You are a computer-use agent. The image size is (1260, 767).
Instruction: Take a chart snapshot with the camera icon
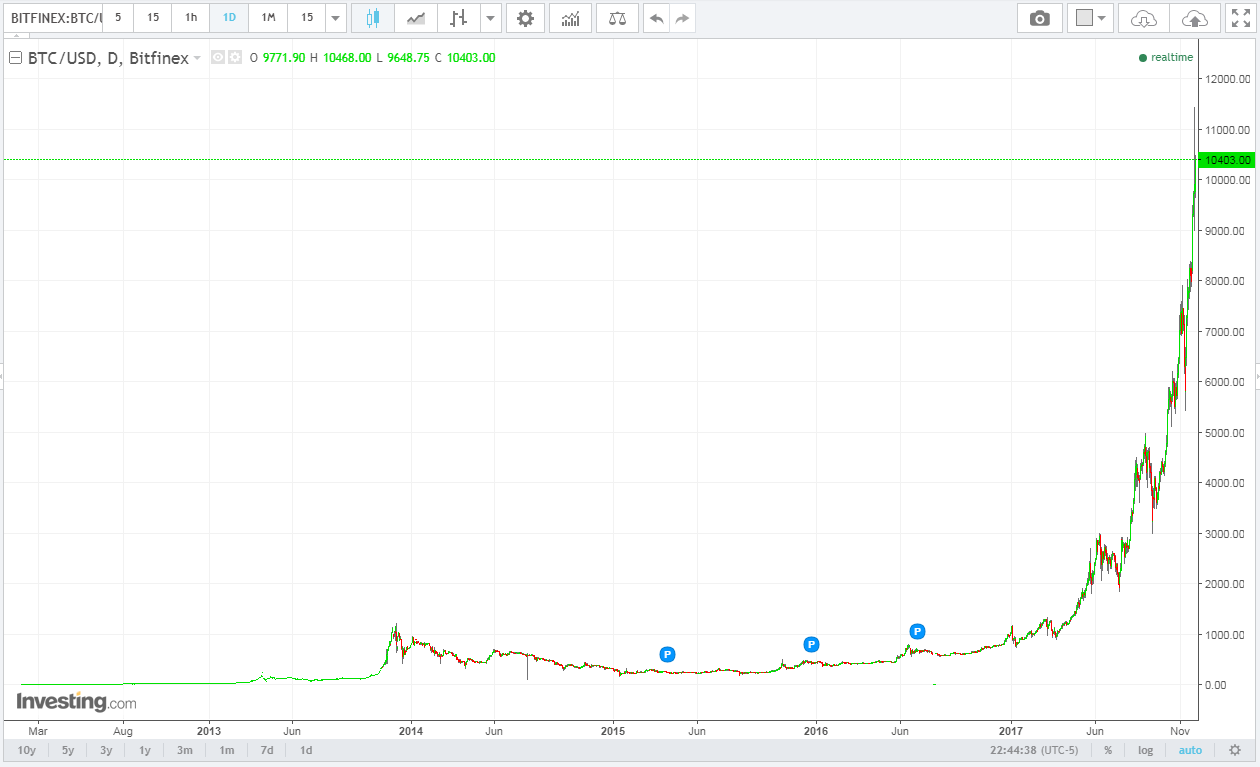pyautogui.click(x=1040, y=18)
